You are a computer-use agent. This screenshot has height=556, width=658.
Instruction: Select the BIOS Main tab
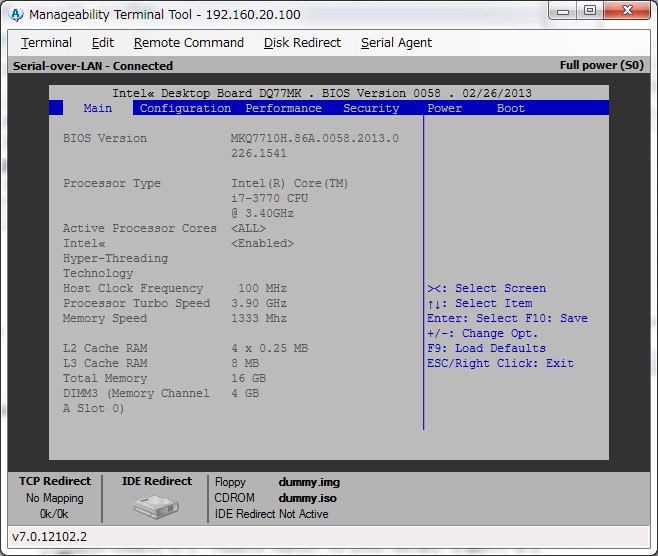coord(98,108)
